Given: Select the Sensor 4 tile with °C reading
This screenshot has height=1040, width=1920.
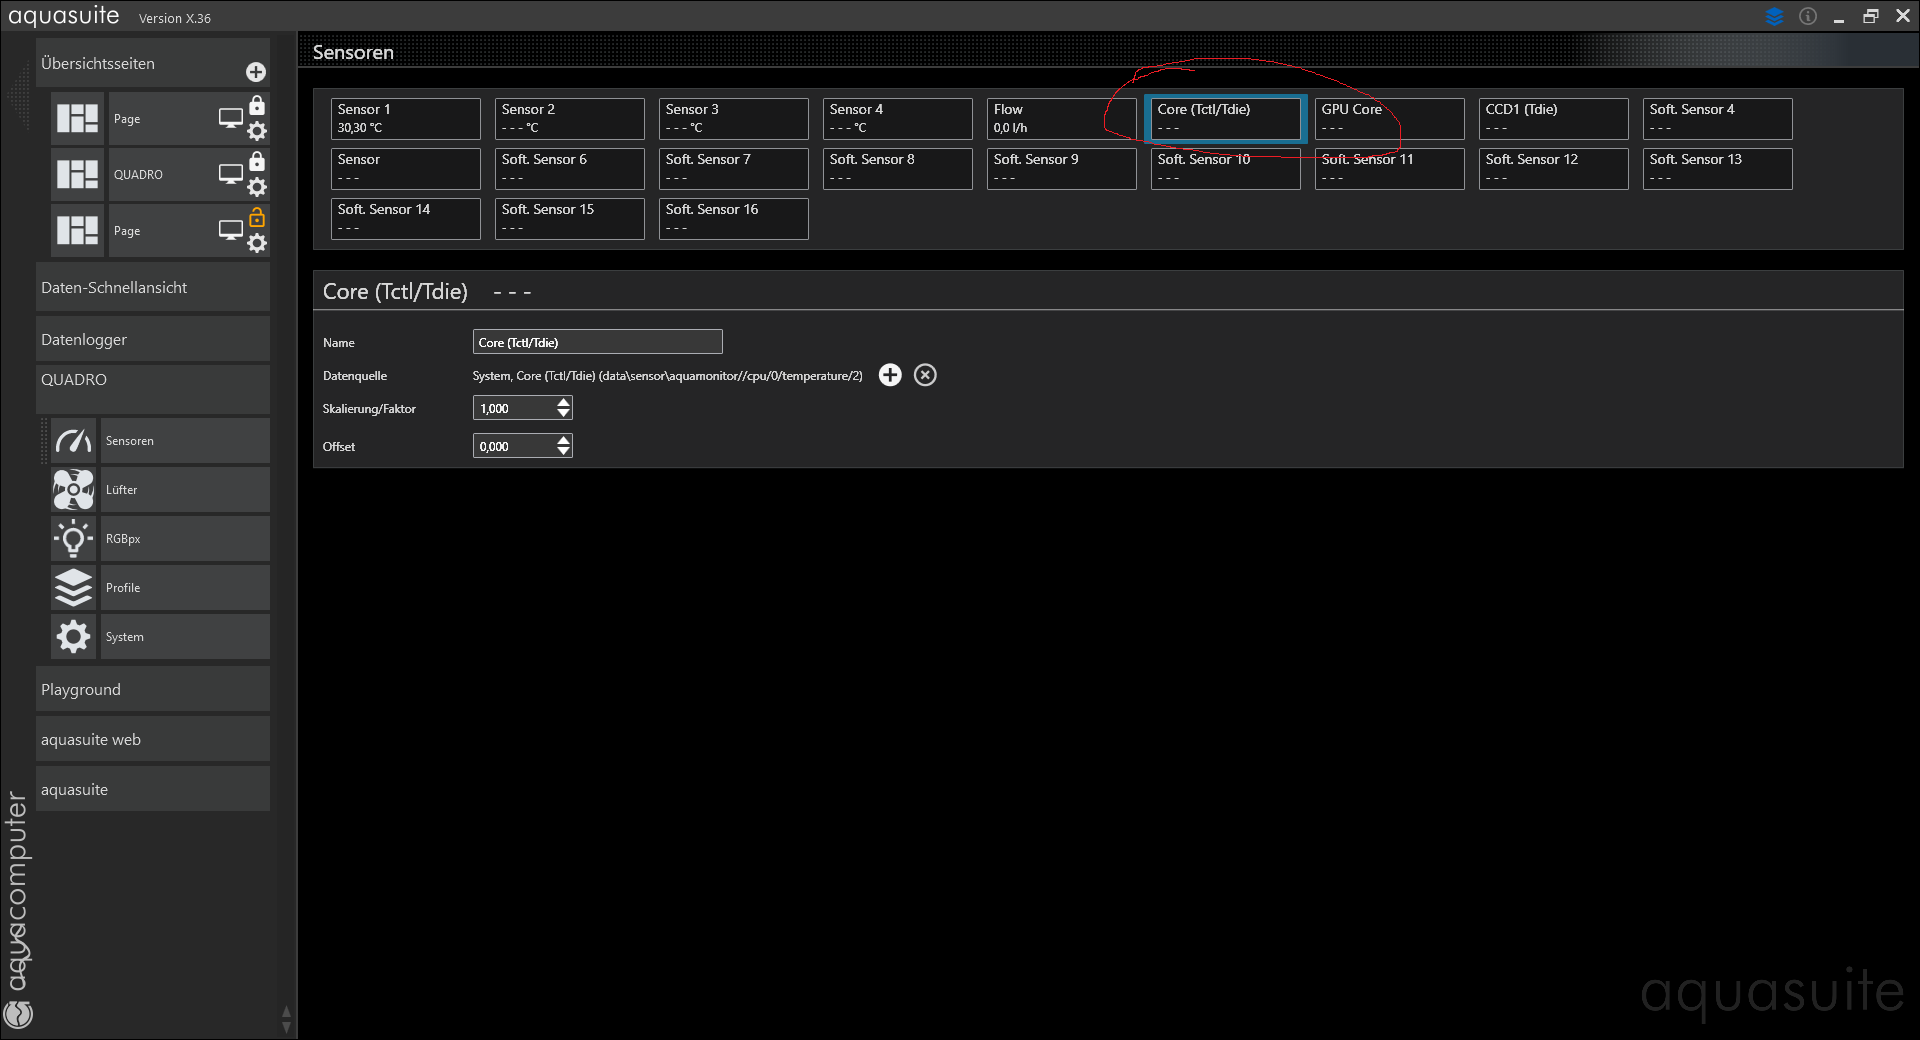Looking at the screenshot, I should [x=898, y=119].
